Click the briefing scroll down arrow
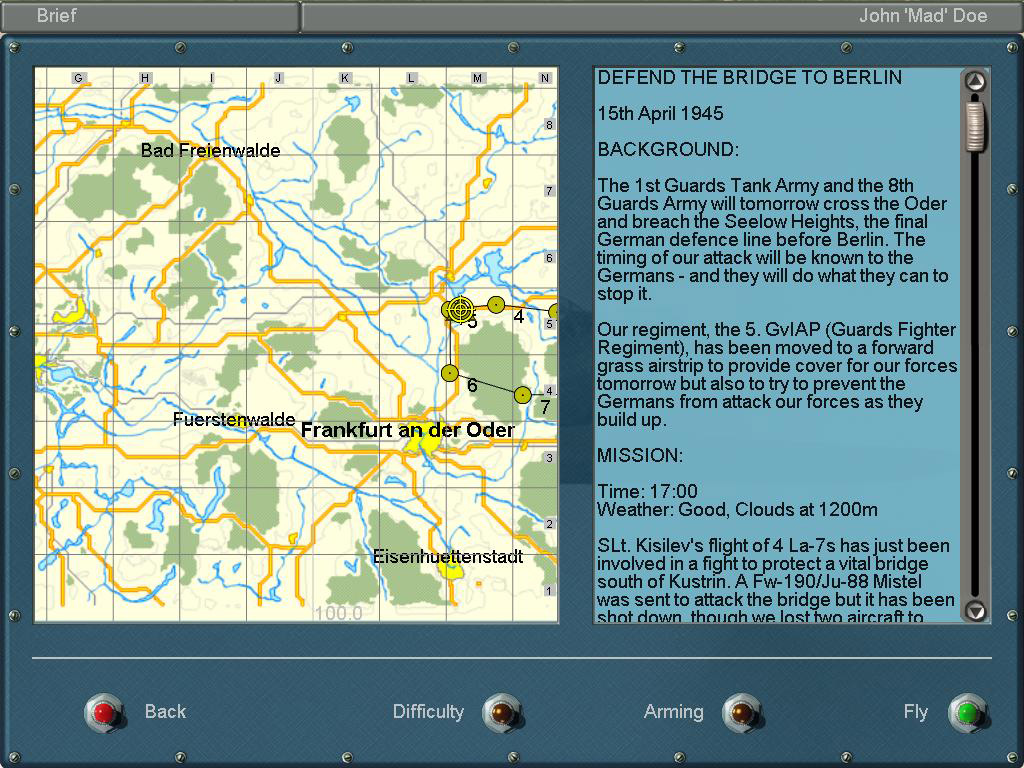The width and height of the screenshot is (1024, 768). (975, 611)
